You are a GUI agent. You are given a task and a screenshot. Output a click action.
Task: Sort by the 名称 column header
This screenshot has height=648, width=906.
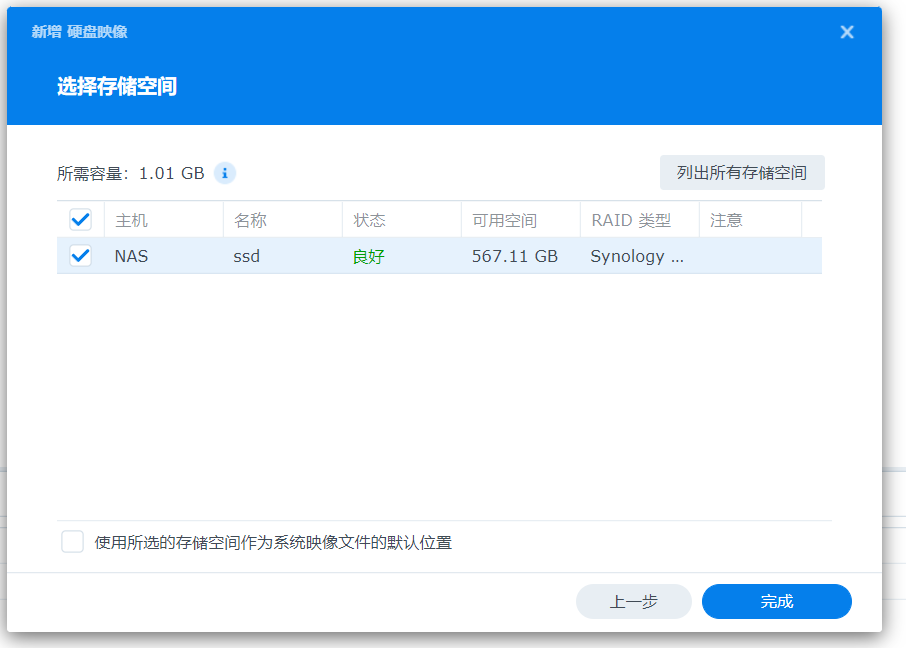pos(283,220)
